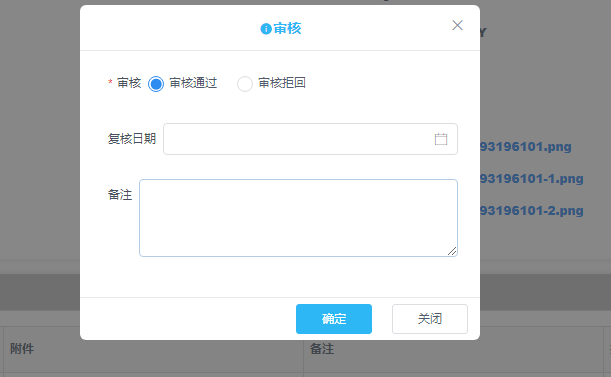Image resolution: width=611 pixels, height=377 pixels.
Task: Click the 审核拒回 option label text
Action: coord(282,83)
